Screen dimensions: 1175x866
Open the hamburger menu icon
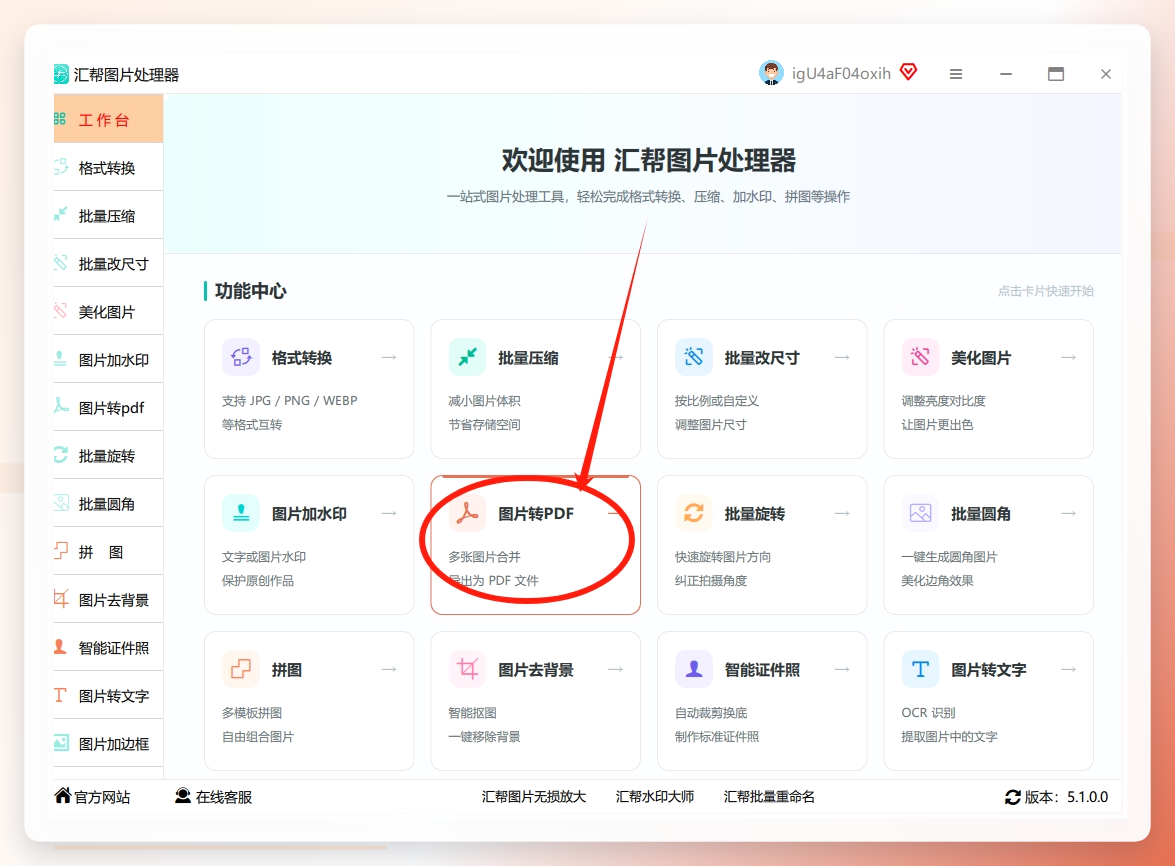[955, 74]
